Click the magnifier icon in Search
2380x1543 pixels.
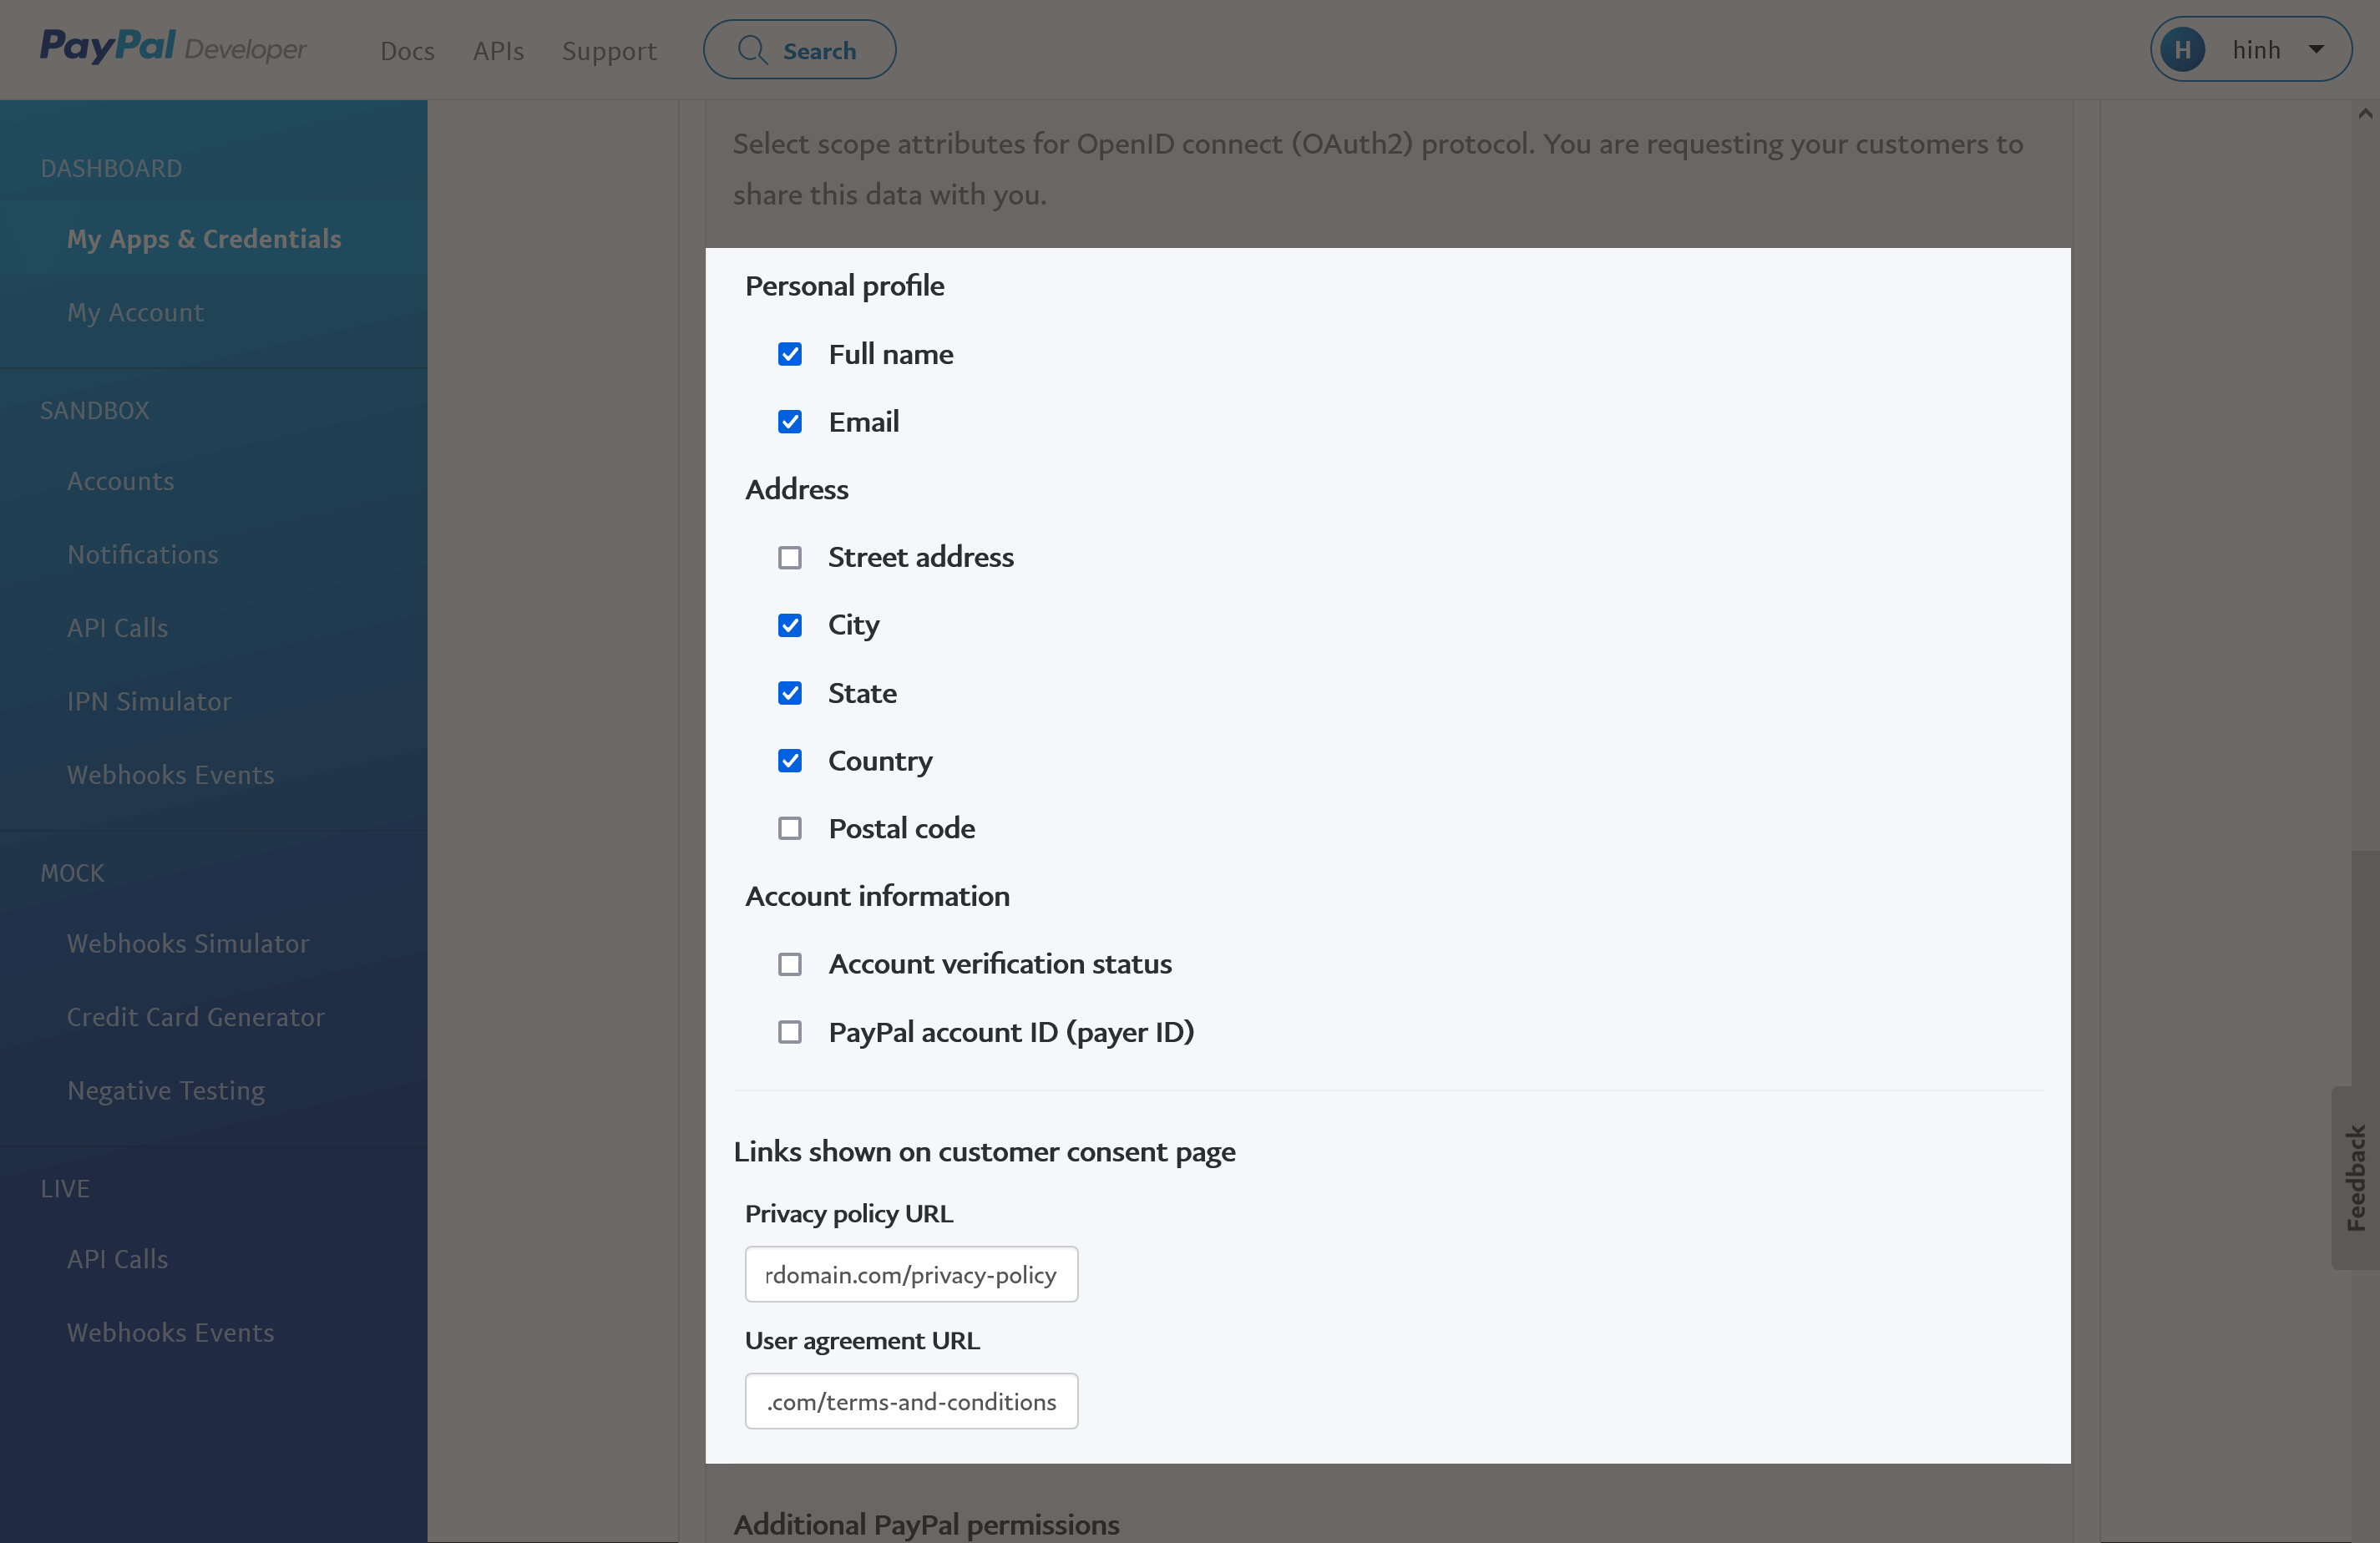pos(752,50)
